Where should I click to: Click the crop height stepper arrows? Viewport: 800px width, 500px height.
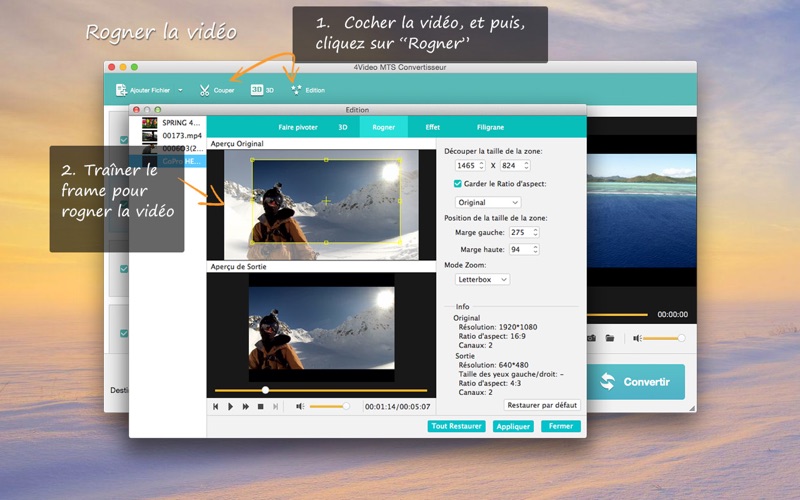(527, 165)
